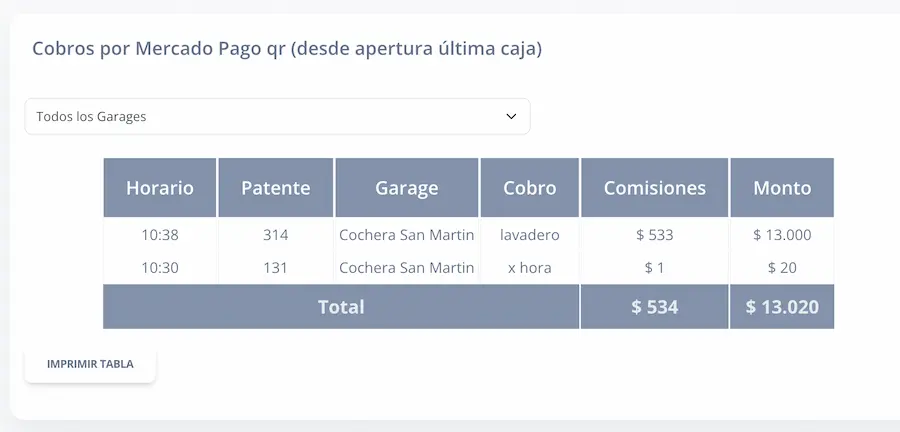Viewport: 900px width, 432px height.
Task: Click the Horario column header
Action: pyautogui.click(x=160, y=187)
